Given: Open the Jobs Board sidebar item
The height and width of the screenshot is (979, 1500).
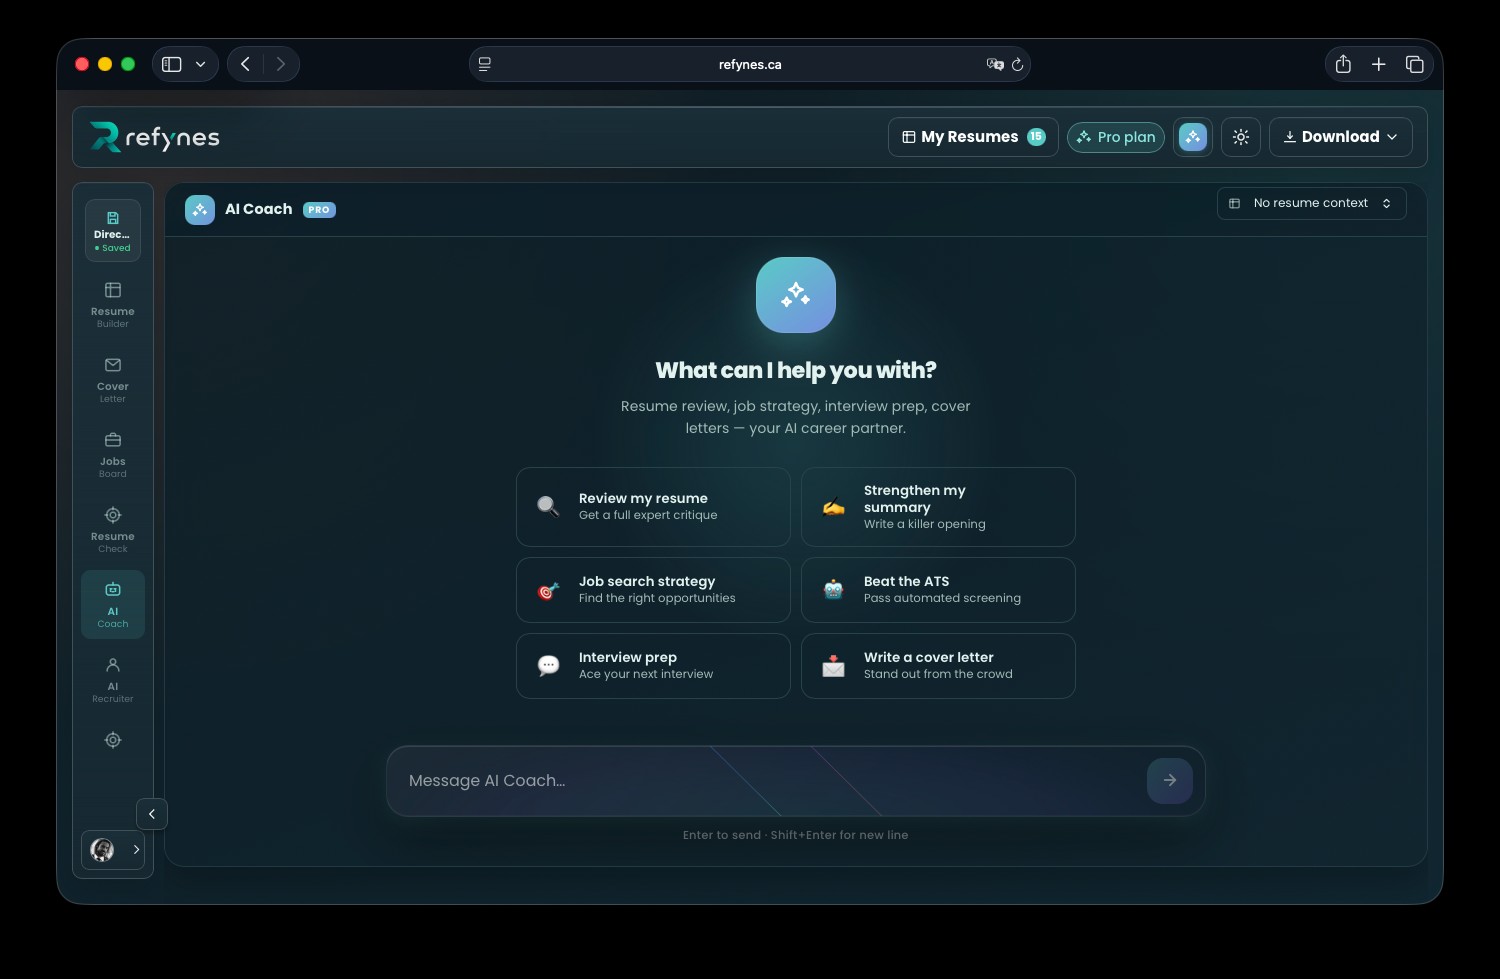Looking at the screenshot, I should pos(113,454).
